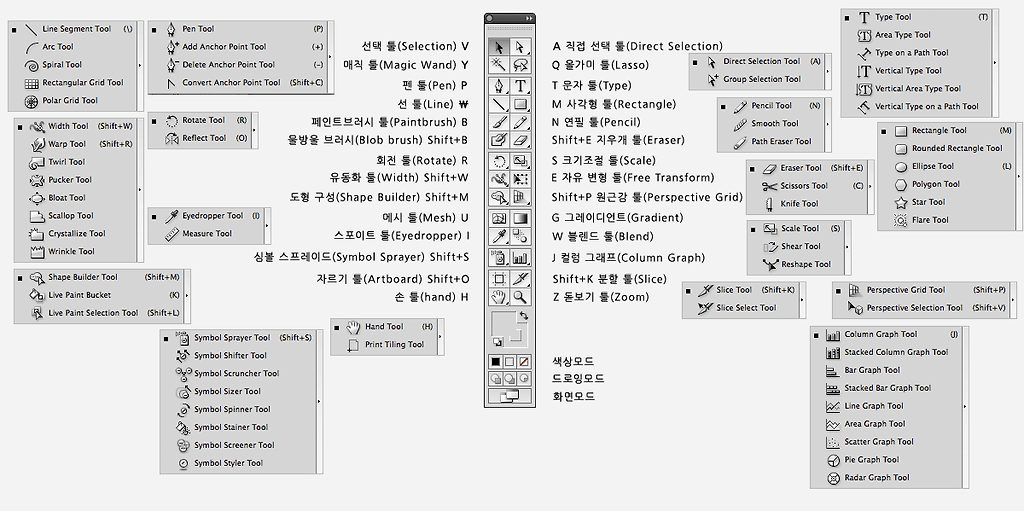Screen dimensions: 1024x511
Task: Select the Hand tool icon in the toolbar
Action: [499, 297]
